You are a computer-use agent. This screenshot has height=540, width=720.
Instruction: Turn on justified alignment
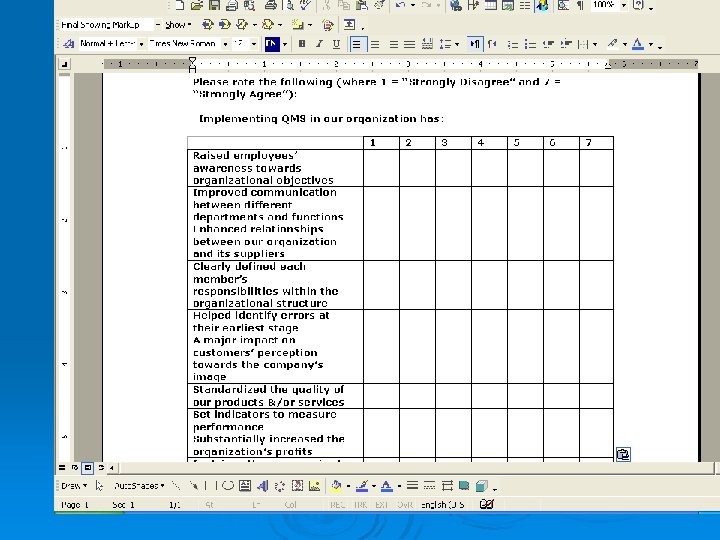point(409,44)
